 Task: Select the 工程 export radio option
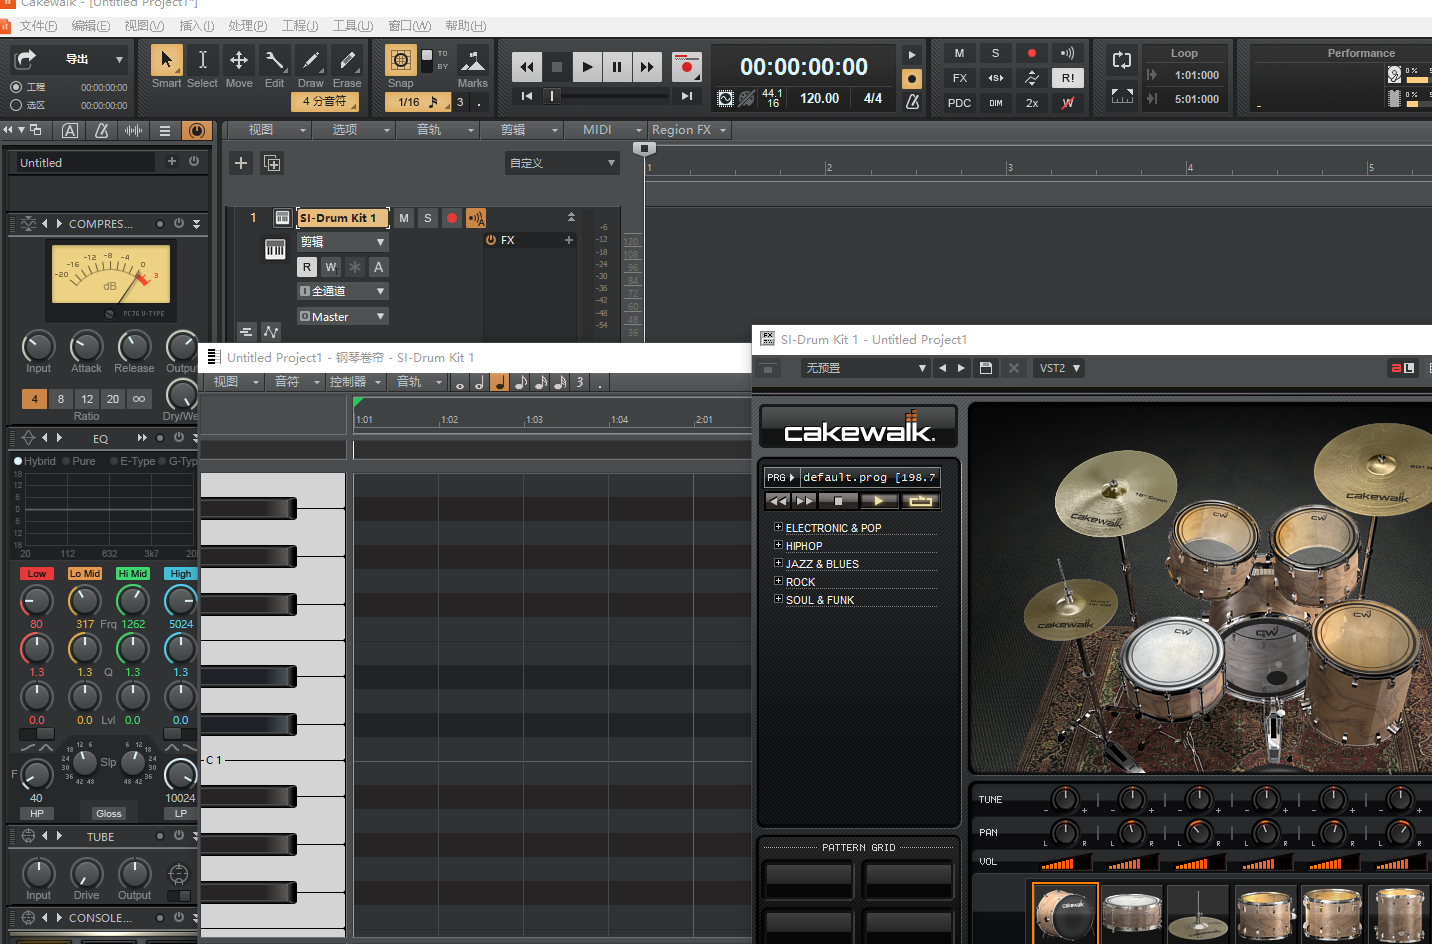pyautogui.click(x=16, y=87)
